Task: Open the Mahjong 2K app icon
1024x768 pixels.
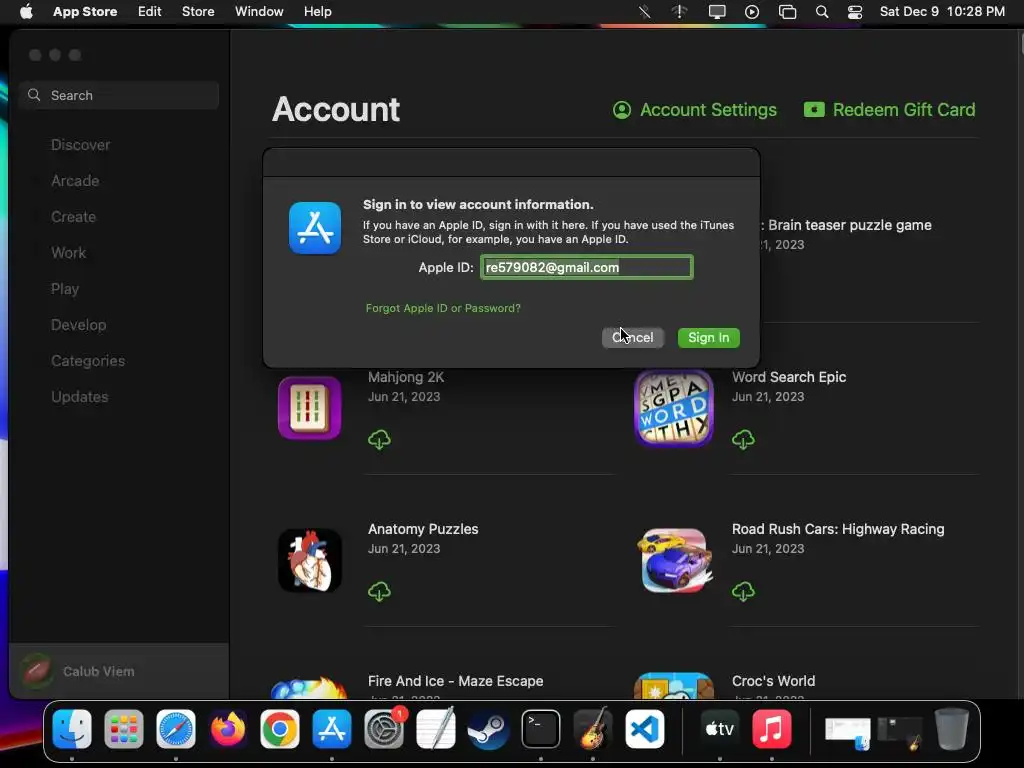Action: coord(310,408)
